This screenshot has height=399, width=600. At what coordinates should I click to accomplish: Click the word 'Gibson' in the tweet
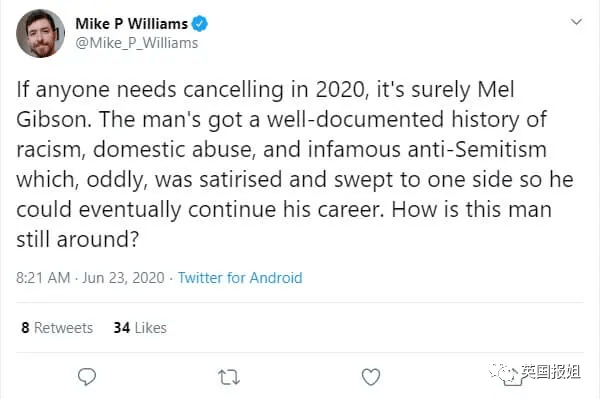(52, 119)
